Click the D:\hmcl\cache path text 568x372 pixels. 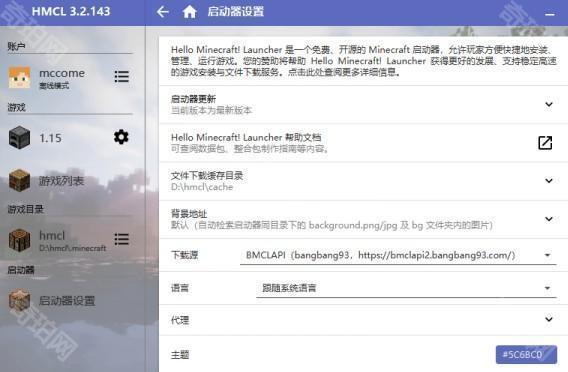coord(202,187)
